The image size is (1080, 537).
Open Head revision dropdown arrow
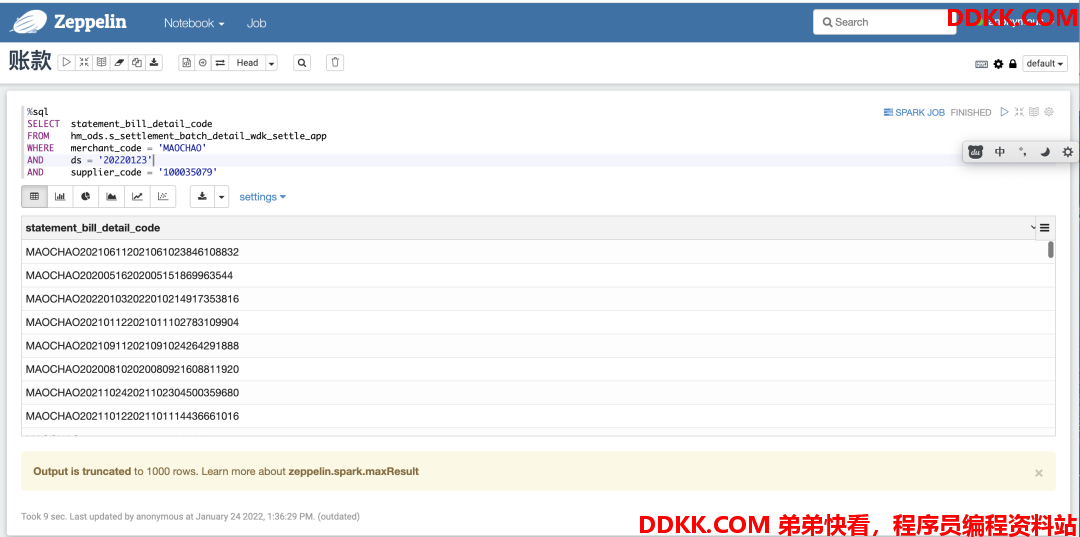[271, 63]
